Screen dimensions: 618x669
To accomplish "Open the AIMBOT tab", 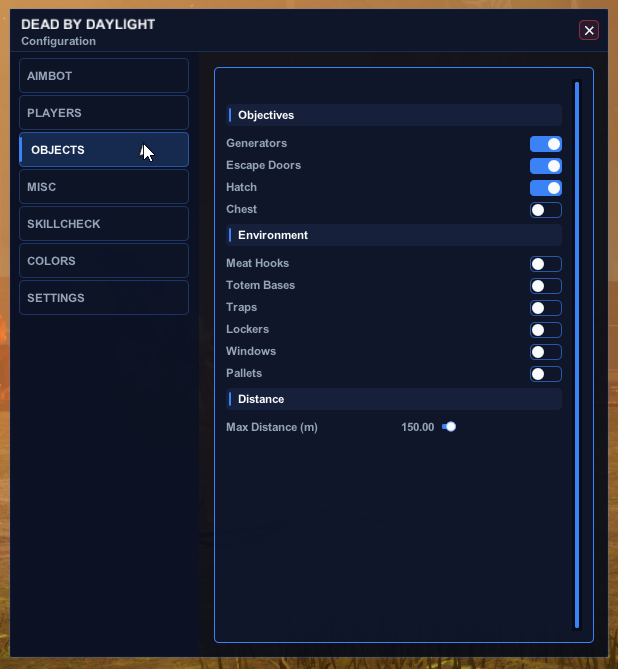I will [104, 76].
